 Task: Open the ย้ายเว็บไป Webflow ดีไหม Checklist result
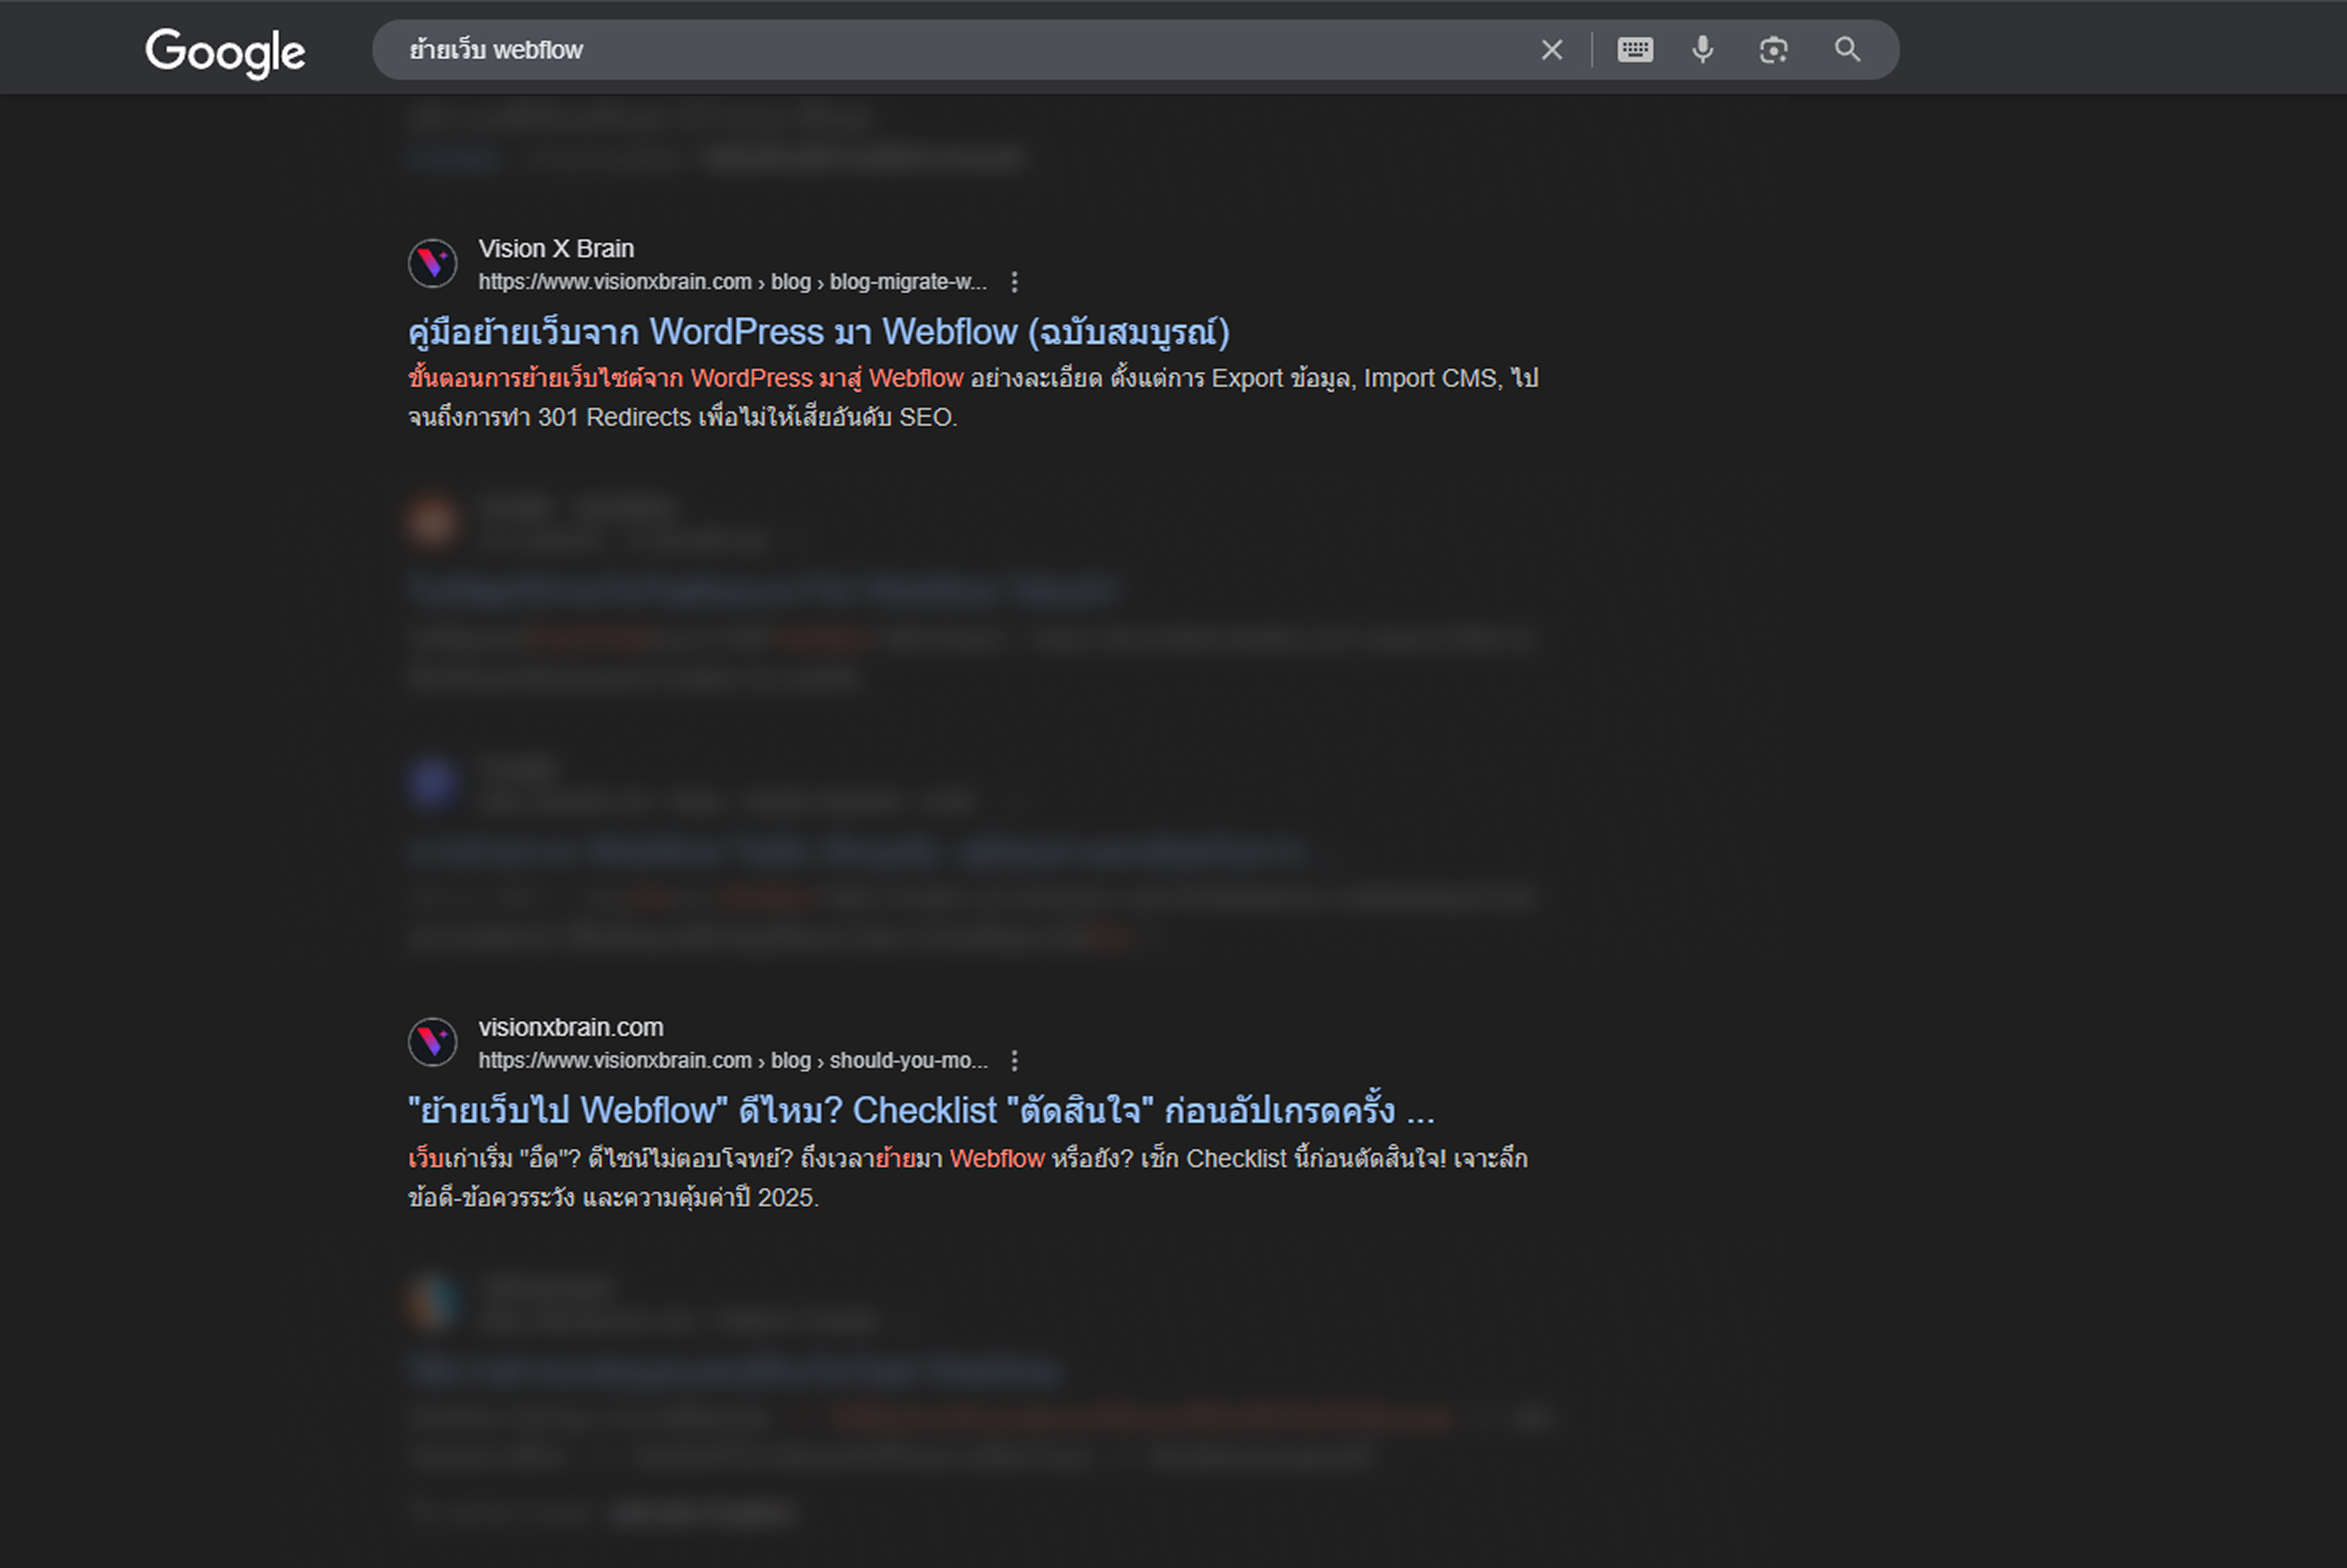click(921, 1110)
